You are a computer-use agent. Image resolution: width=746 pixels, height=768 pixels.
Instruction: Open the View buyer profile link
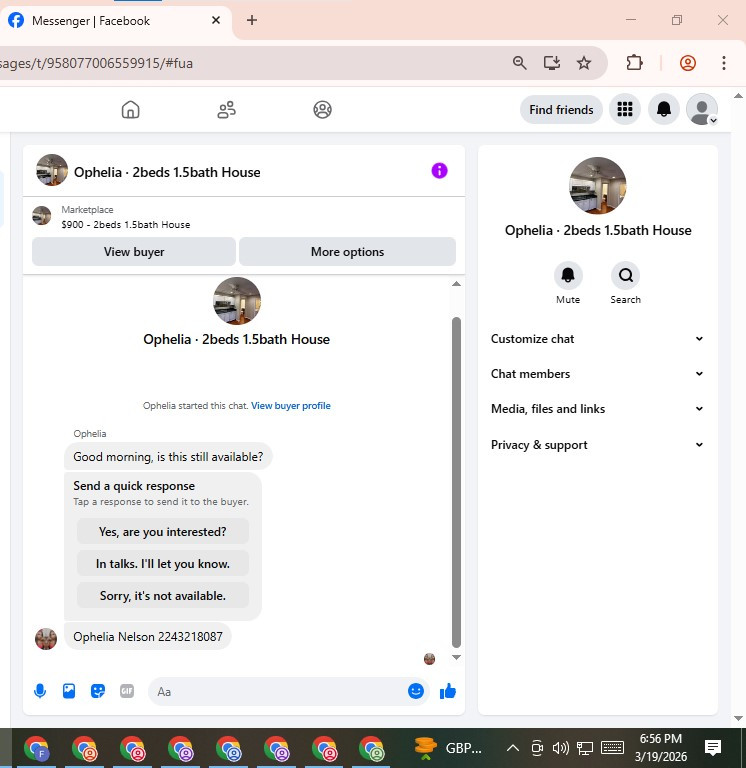[x=291, y=406]
